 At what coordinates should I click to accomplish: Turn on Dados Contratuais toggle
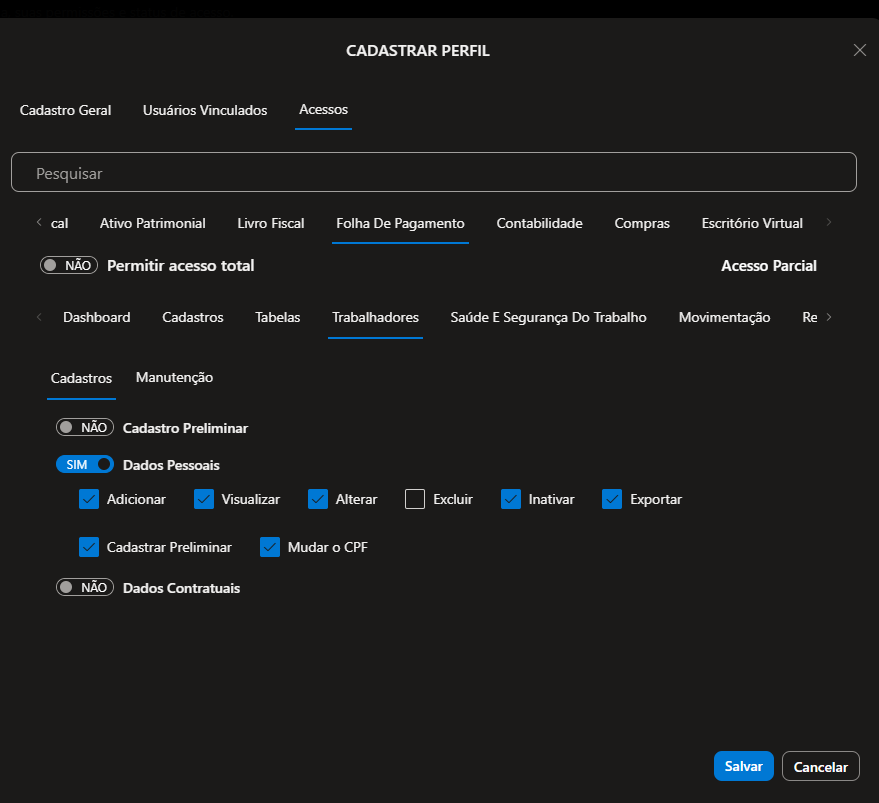pos(84,588)
